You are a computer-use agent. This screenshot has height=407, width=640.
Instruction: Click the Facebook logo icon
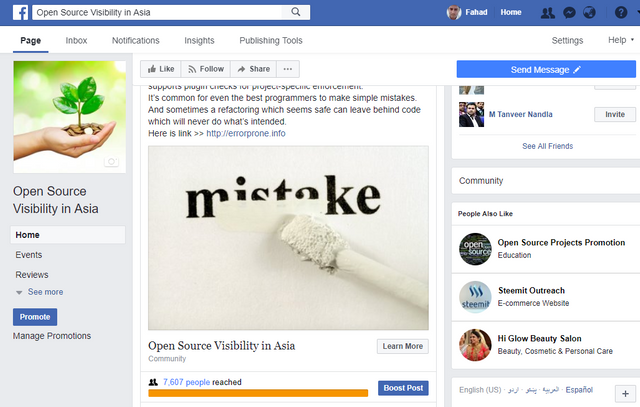(x=20, y=12)
